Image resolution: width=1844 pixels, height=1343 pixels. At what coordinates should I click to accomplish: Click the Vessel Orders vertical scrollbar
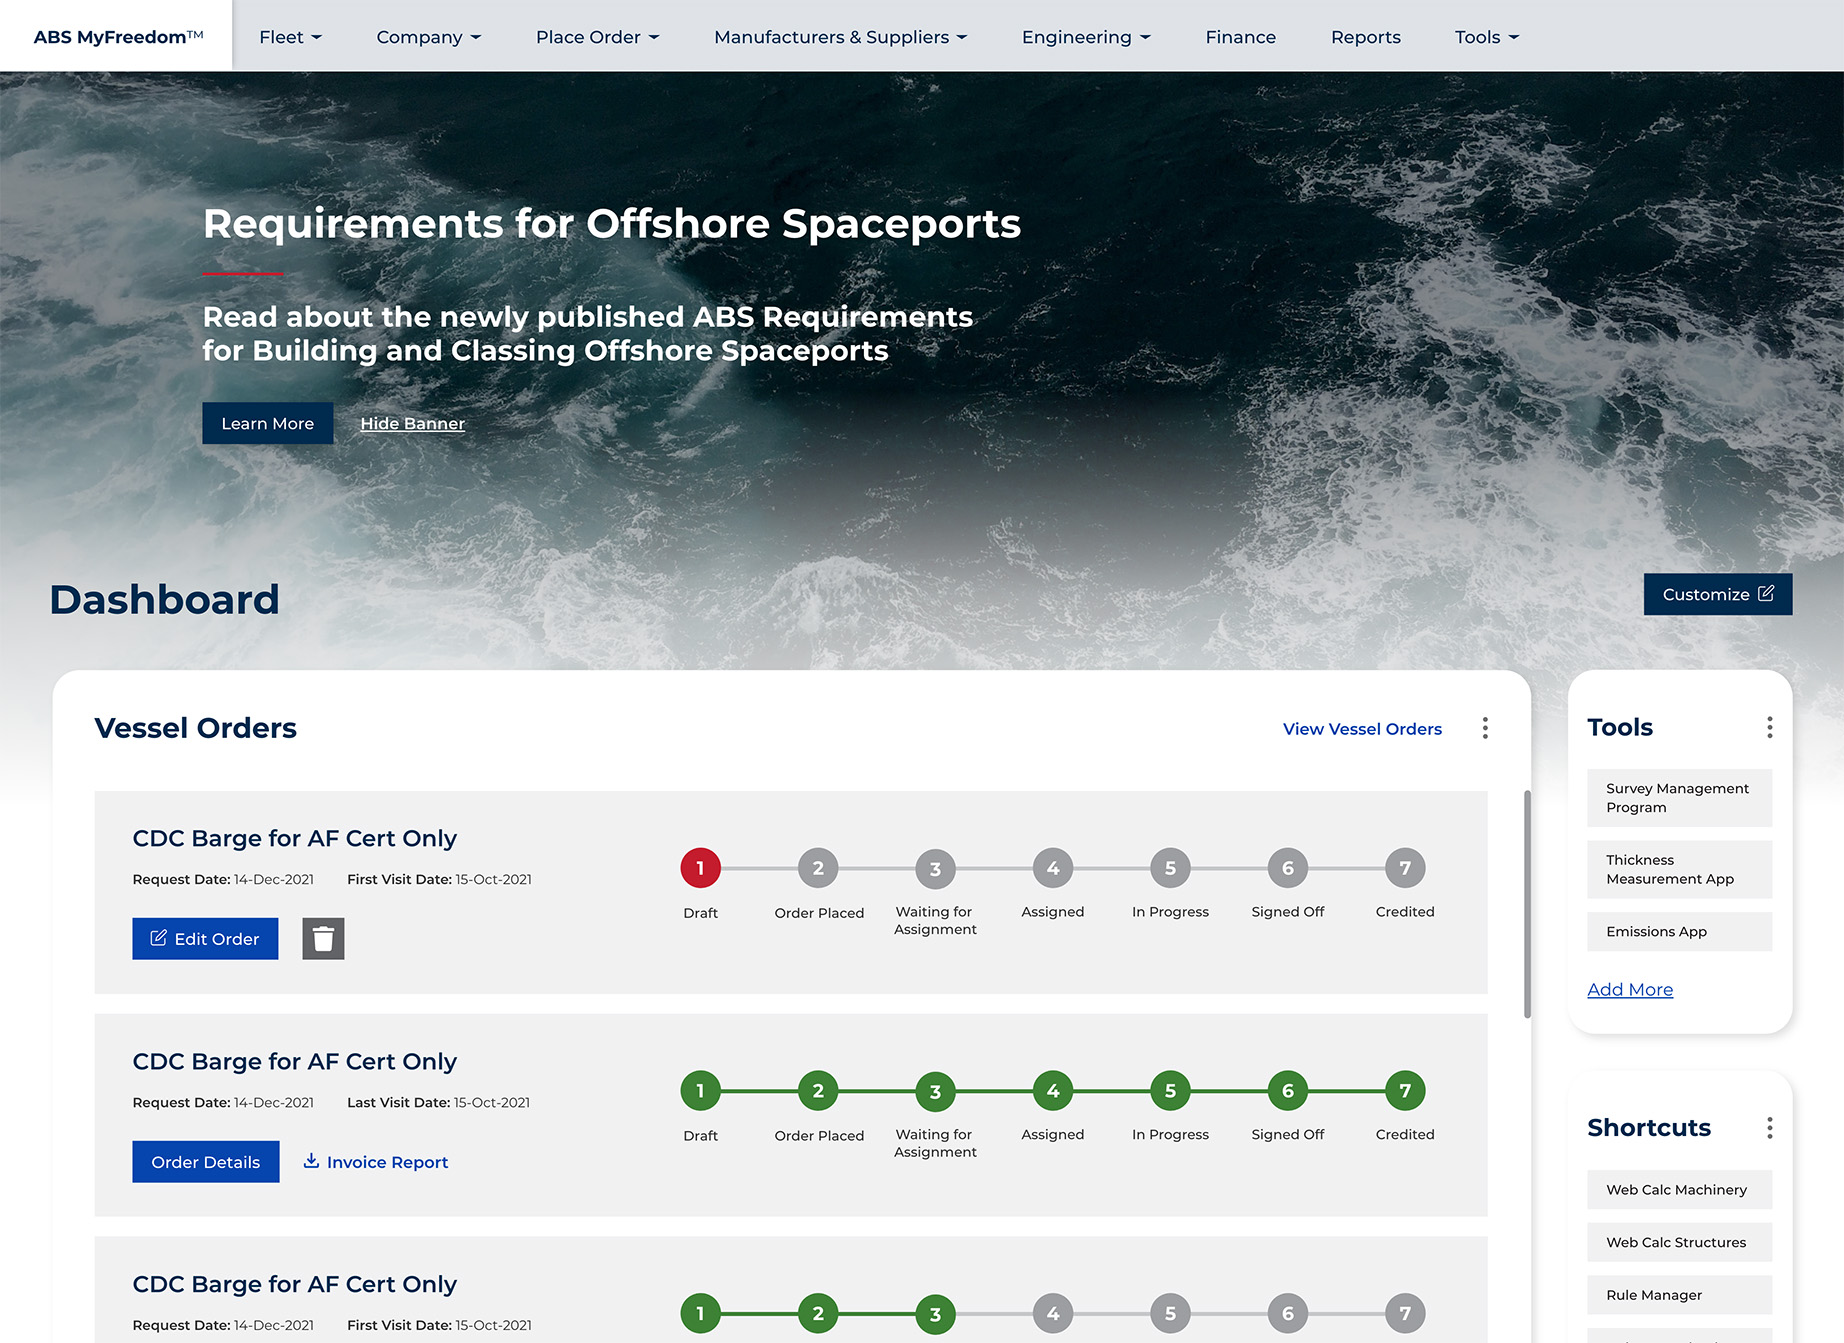click(1527, 905)
